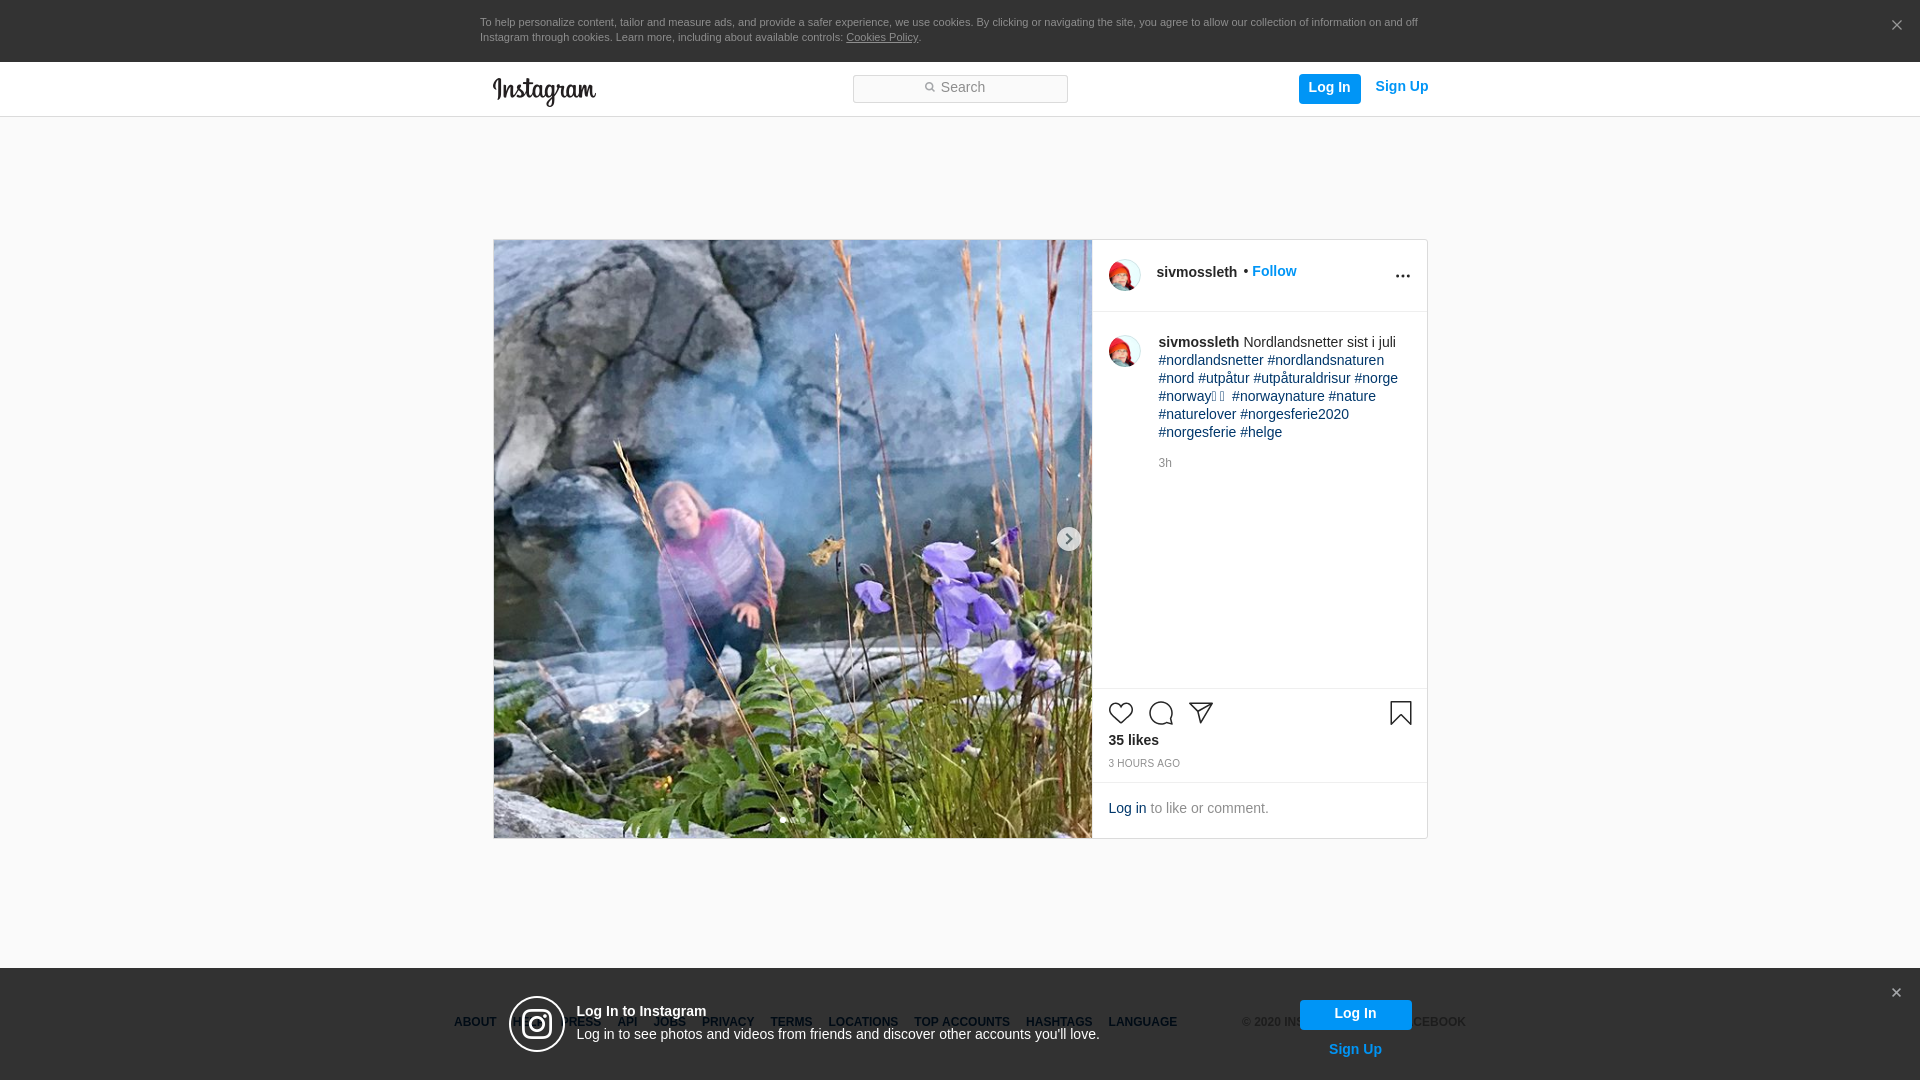Open hashtag #nordlandsnaturen
This screenshot has height=1080, width=1920.
point(1325,360)
